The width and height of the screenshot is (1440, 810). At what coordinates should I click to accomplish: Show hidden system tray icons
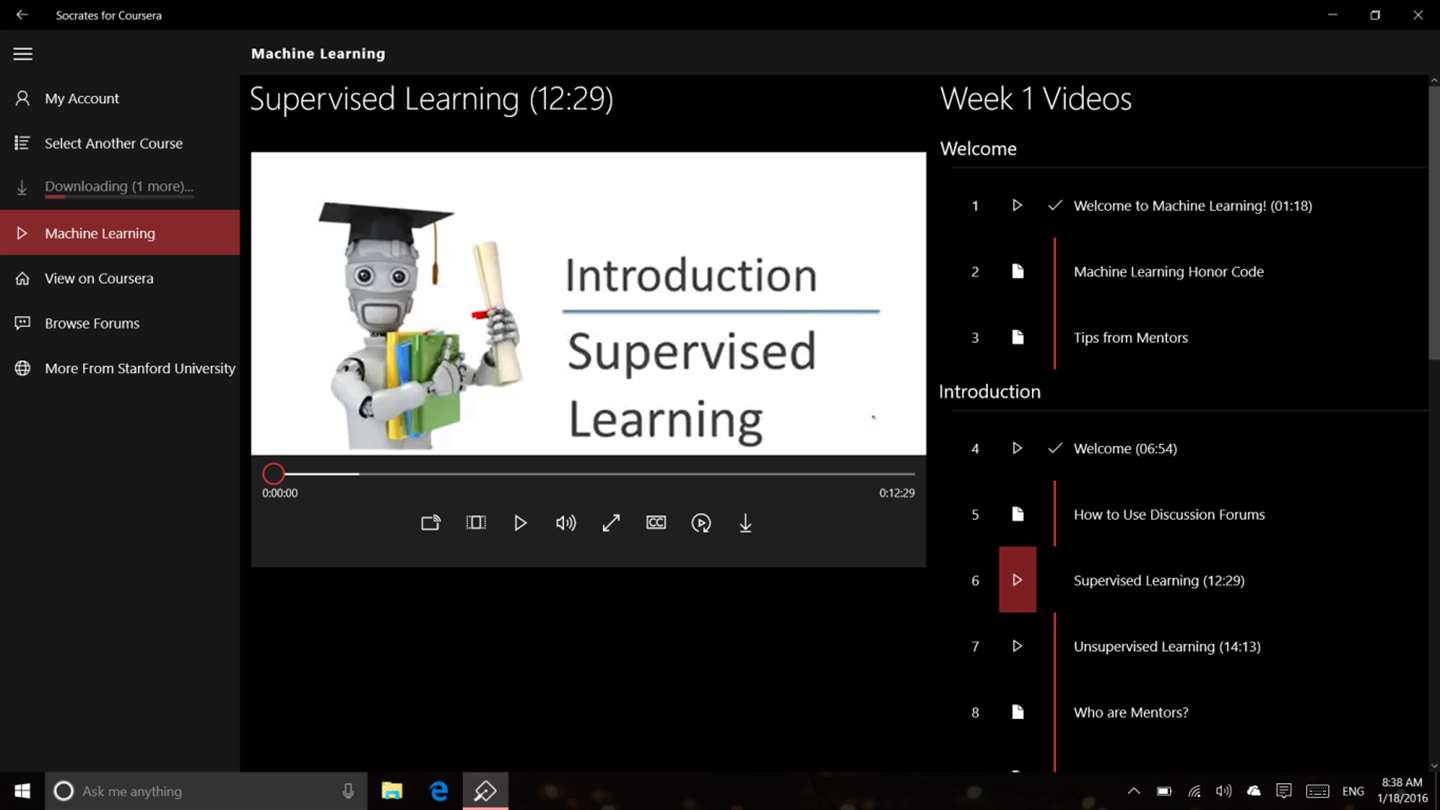1133,791
